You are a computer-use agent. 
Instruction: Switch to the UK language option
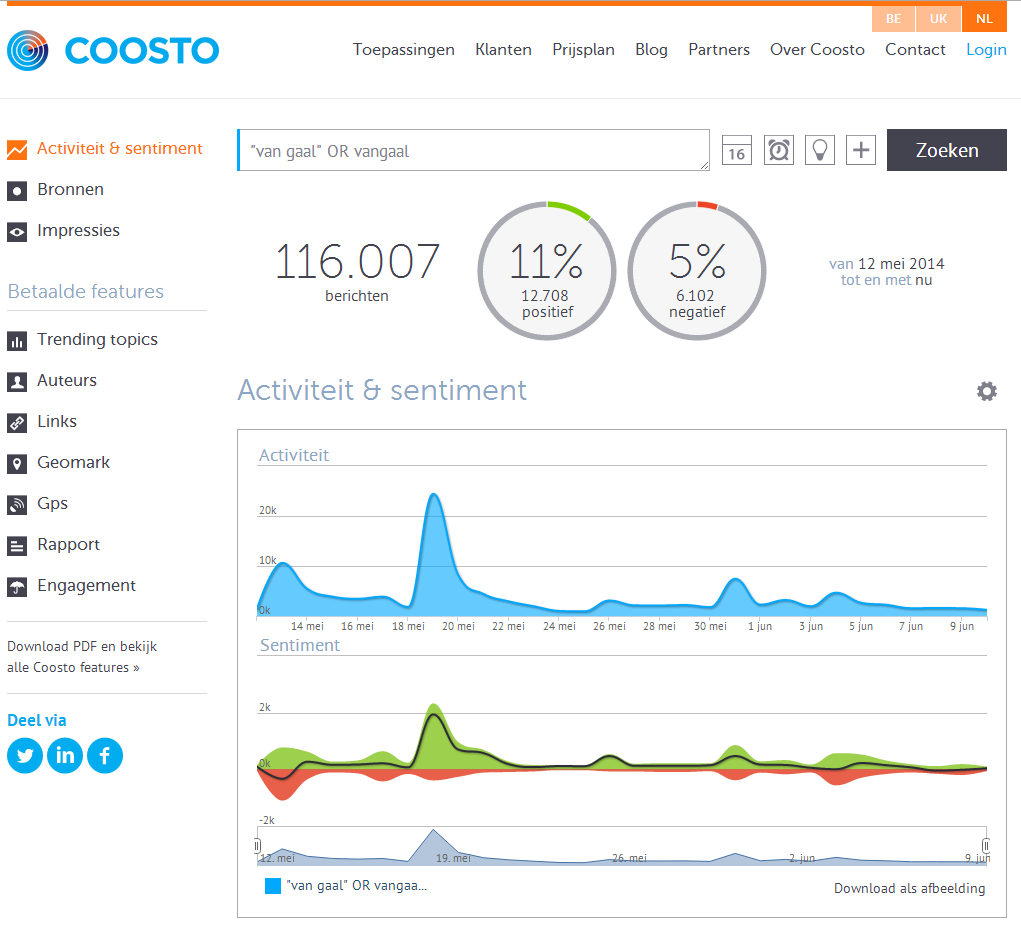[x=938, y=19]
